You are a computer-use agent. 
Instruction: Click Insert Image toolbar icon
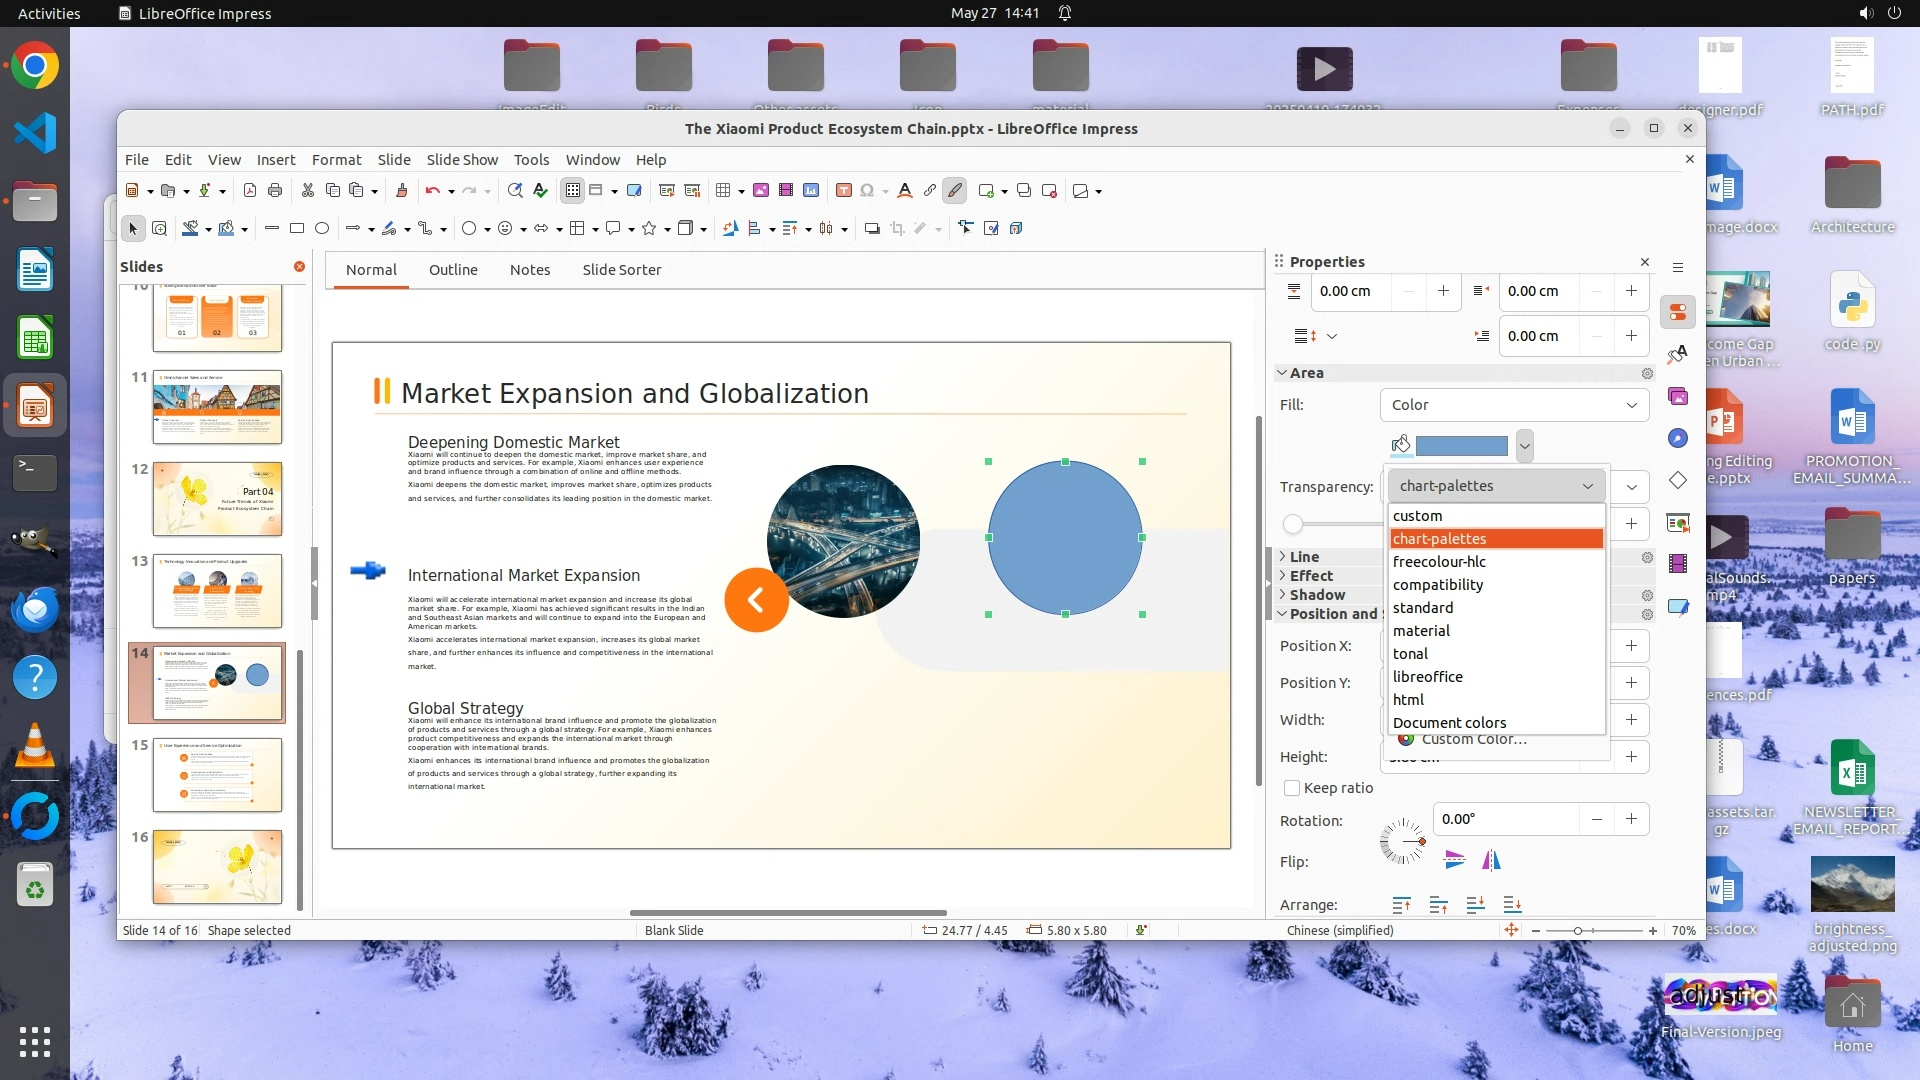pos(760,190)
